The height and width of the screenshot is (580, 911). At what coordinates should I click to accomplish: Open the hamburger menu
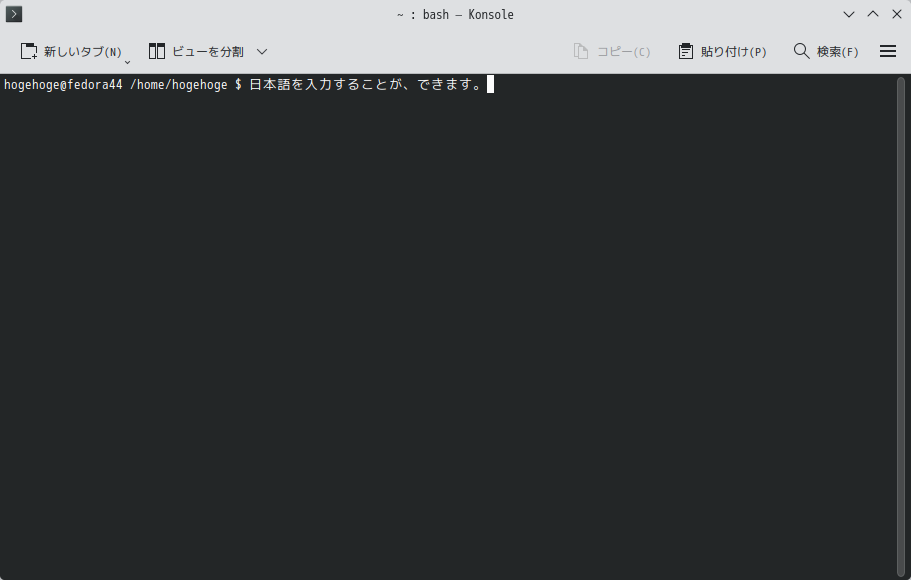point(888,52)
